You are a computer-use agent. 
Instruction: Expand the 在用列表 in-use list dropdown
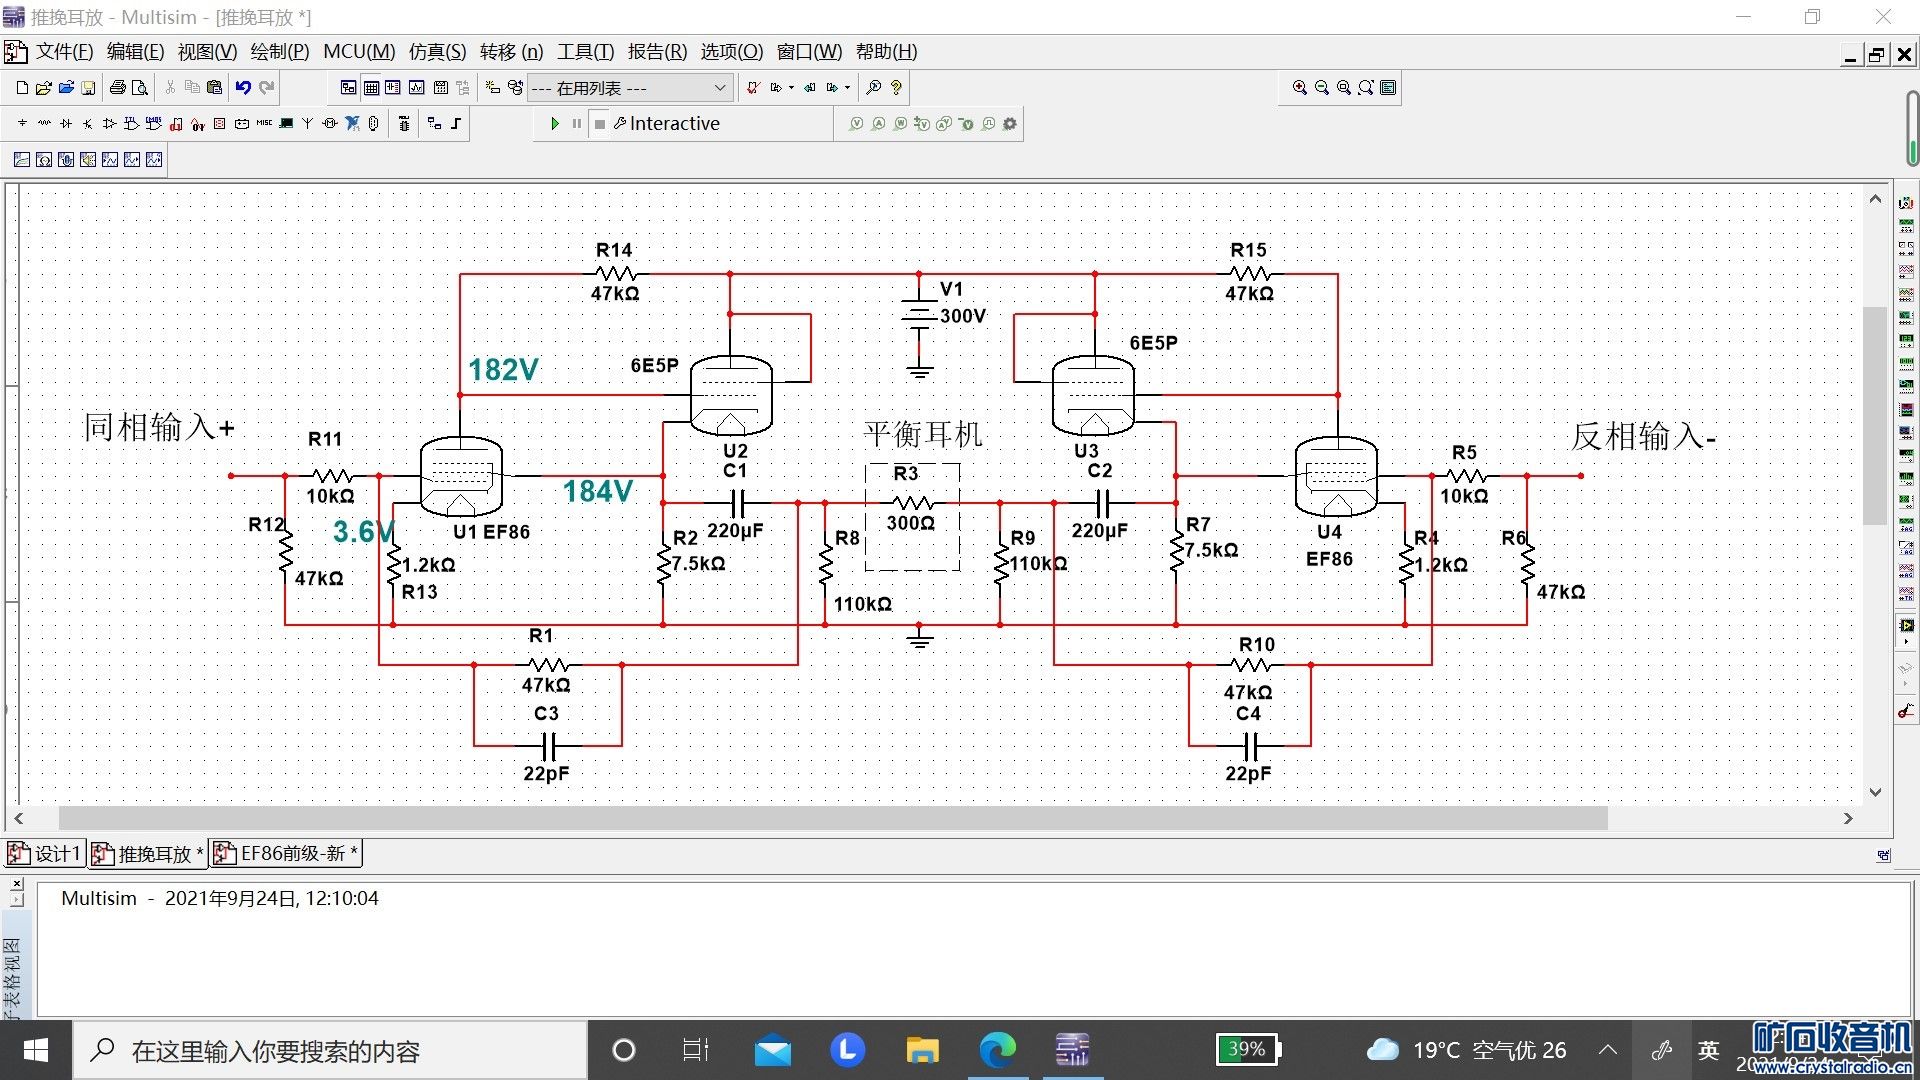click(x=719, y=88)
